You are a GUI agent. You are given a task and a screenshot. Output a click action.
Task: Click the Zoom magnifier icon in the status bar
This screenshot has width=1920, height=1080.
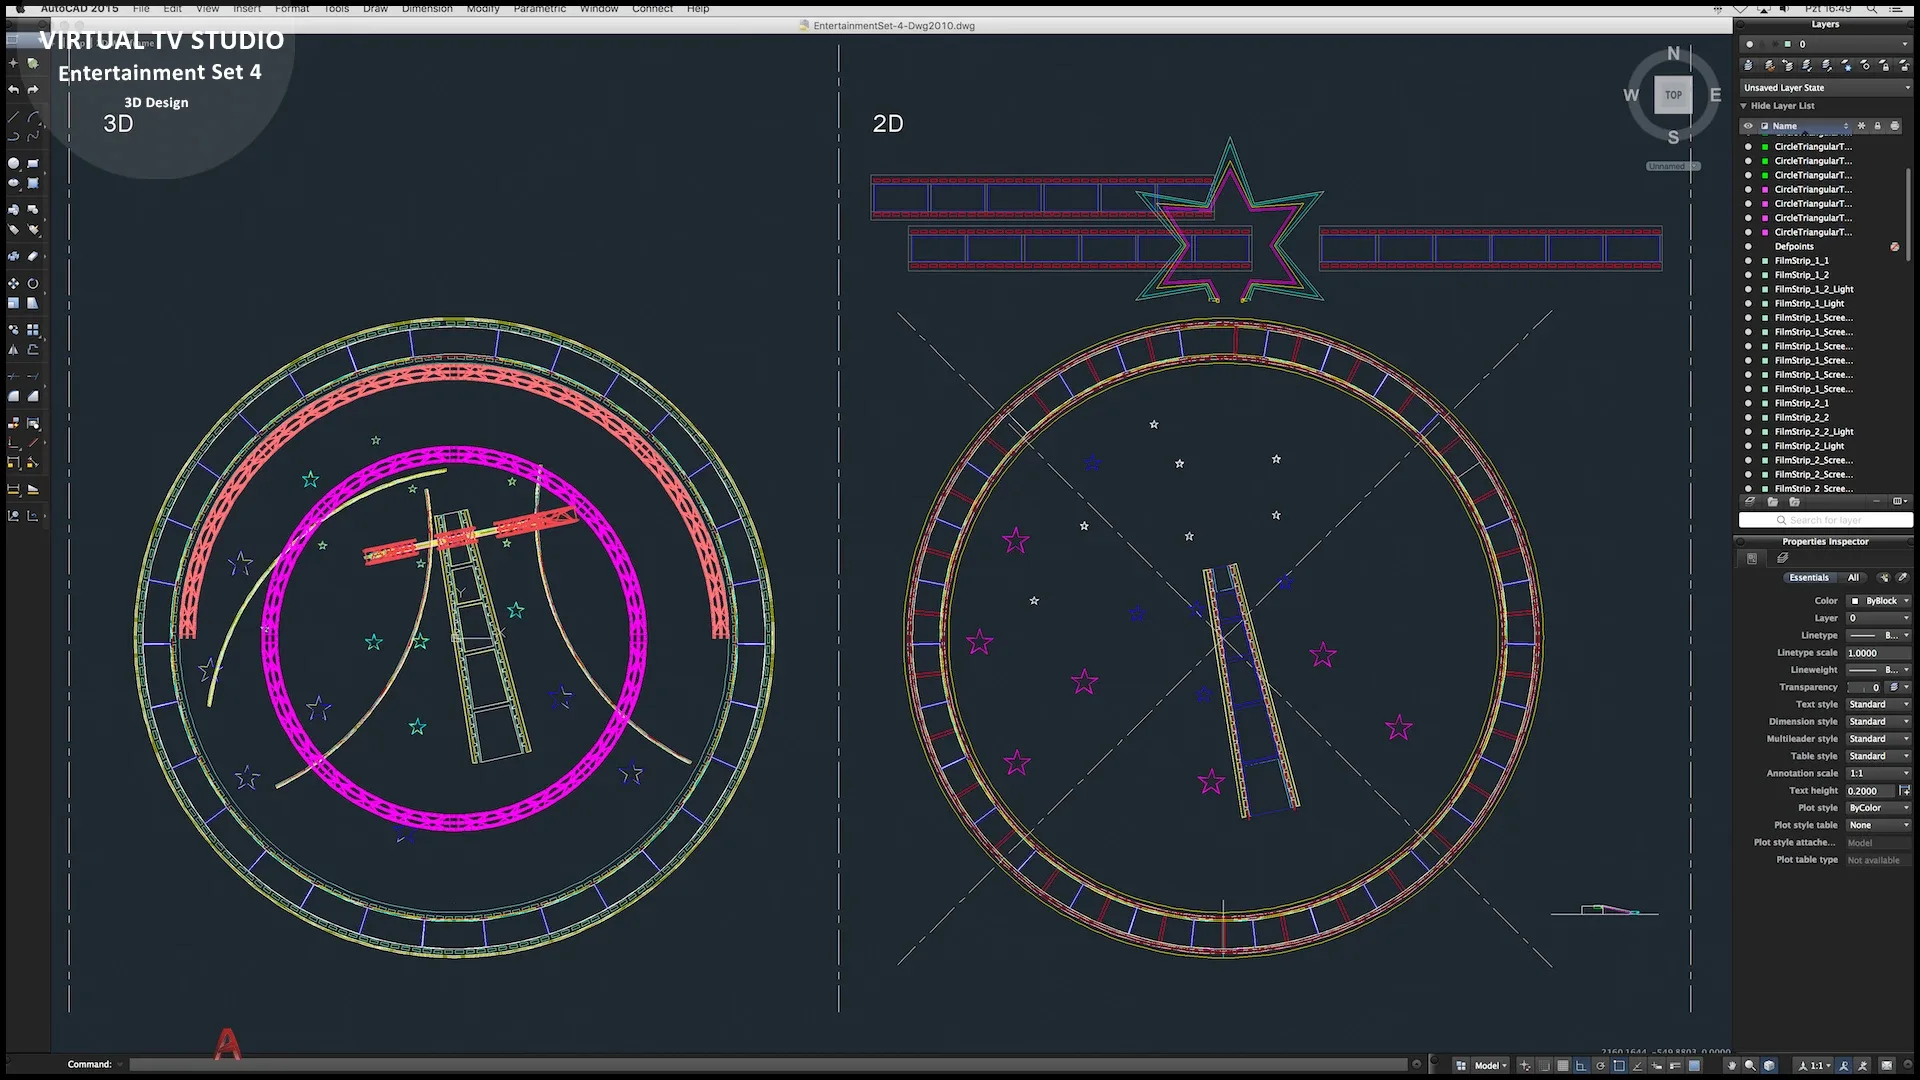[x=1751, y=1065]
